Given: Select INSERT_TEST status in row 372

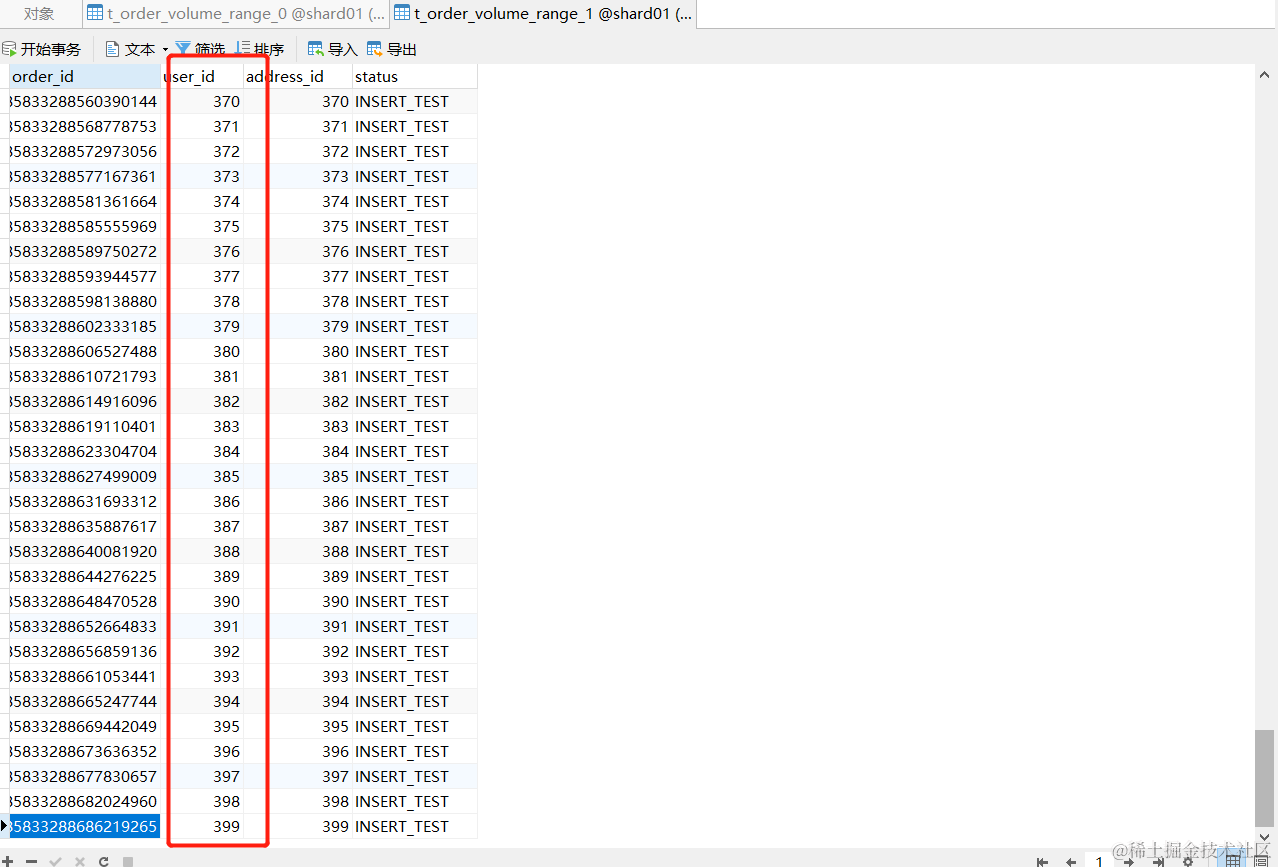Looking at the screenshot, I should pos(414,151).
